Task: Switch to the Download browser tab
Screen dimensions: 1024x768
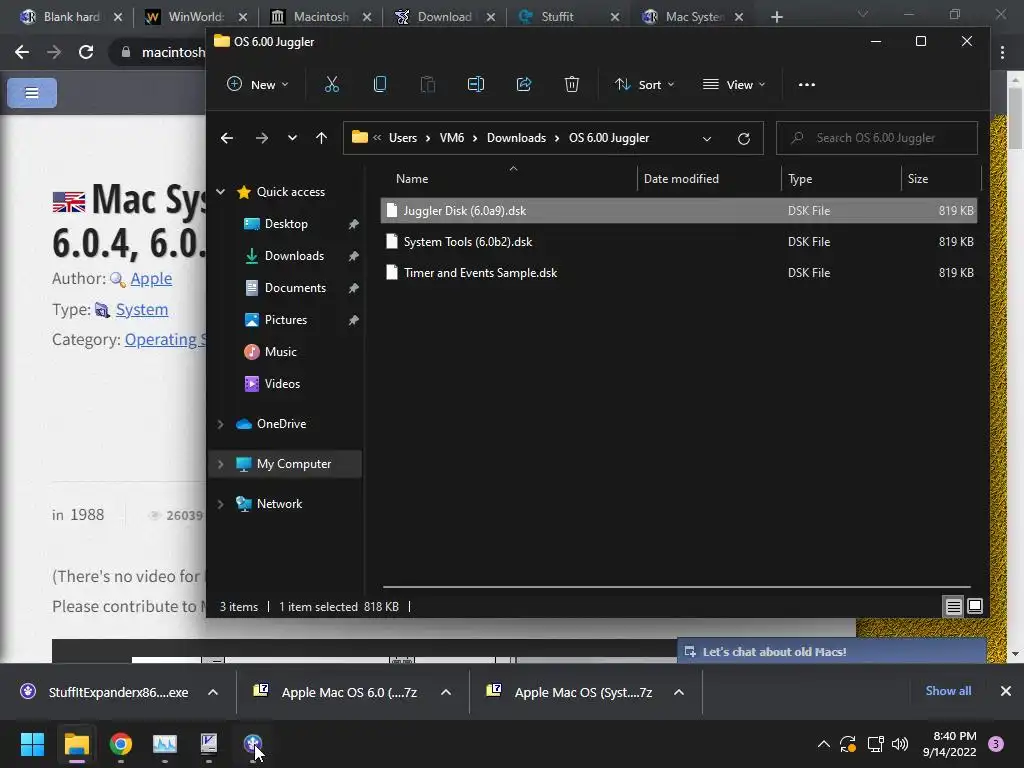Action: coord(445,16)
